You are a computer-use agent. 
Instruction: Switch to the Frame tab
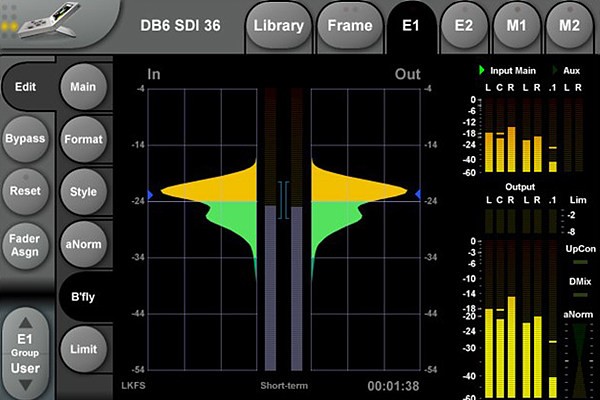click(350, 25)
